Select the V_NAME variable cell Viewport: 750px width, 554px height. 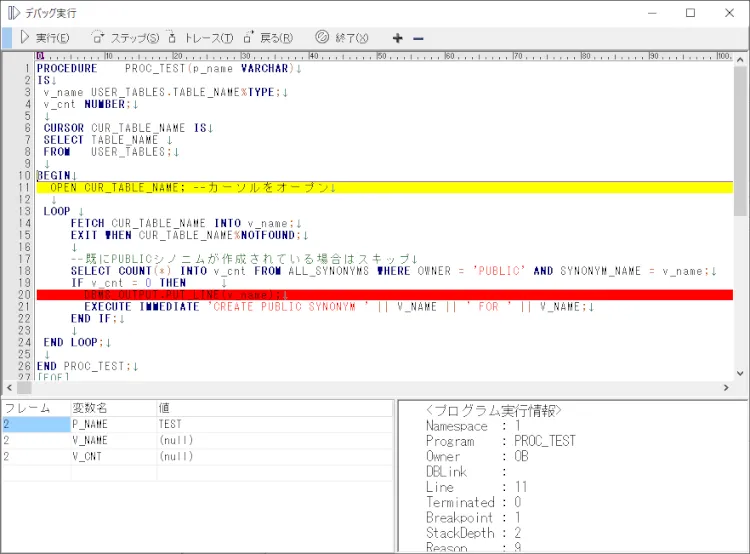(114, 440)
